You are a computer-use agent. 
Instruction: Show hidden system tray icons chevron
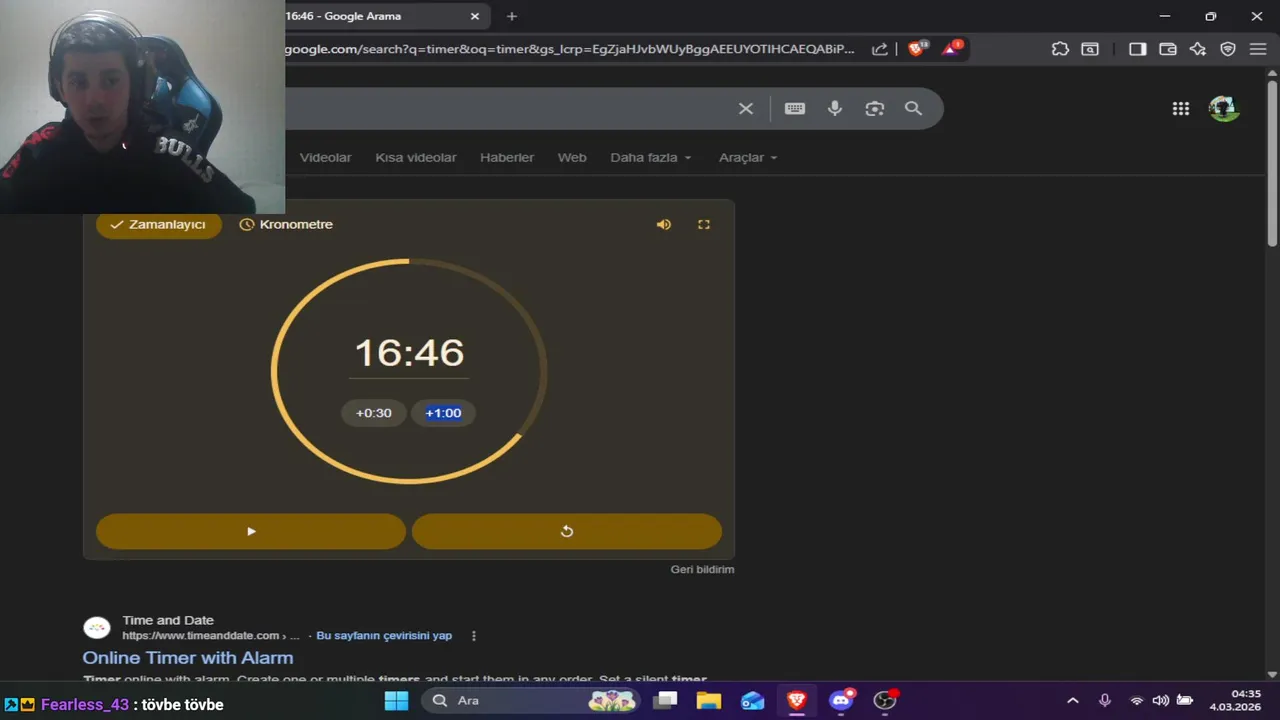coord(1073,701)
